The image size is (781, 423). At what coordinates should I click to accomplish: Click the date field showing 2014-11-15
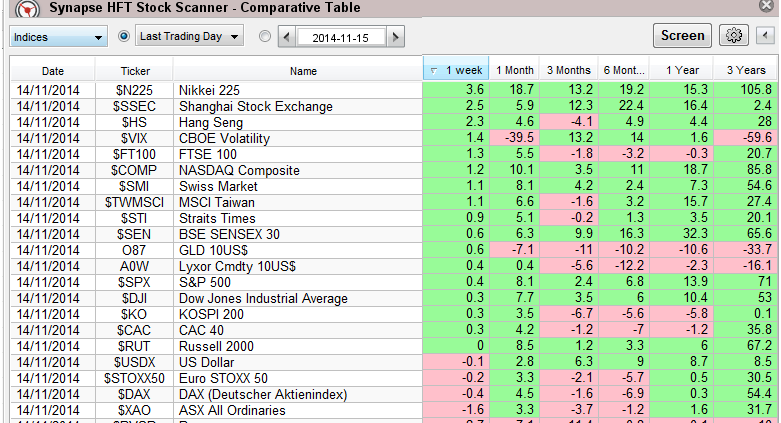(x=341, y=37)
